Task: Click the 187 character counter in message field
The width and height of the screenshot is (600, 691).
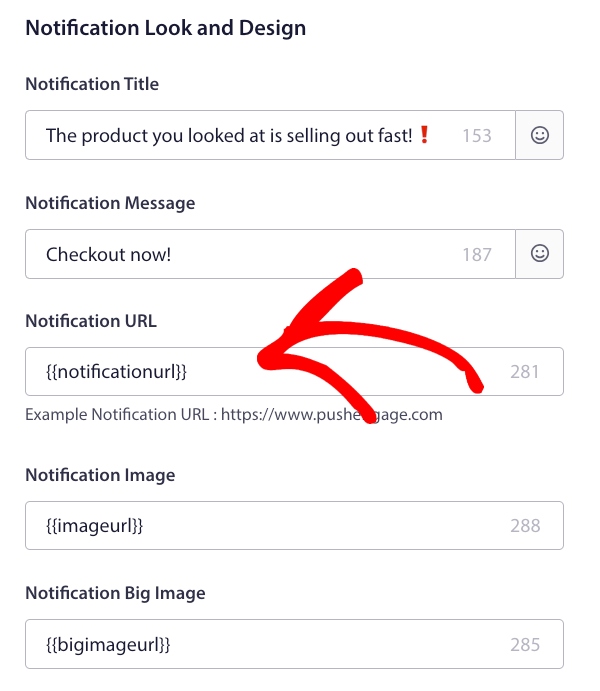Action: tap(477, 255)
